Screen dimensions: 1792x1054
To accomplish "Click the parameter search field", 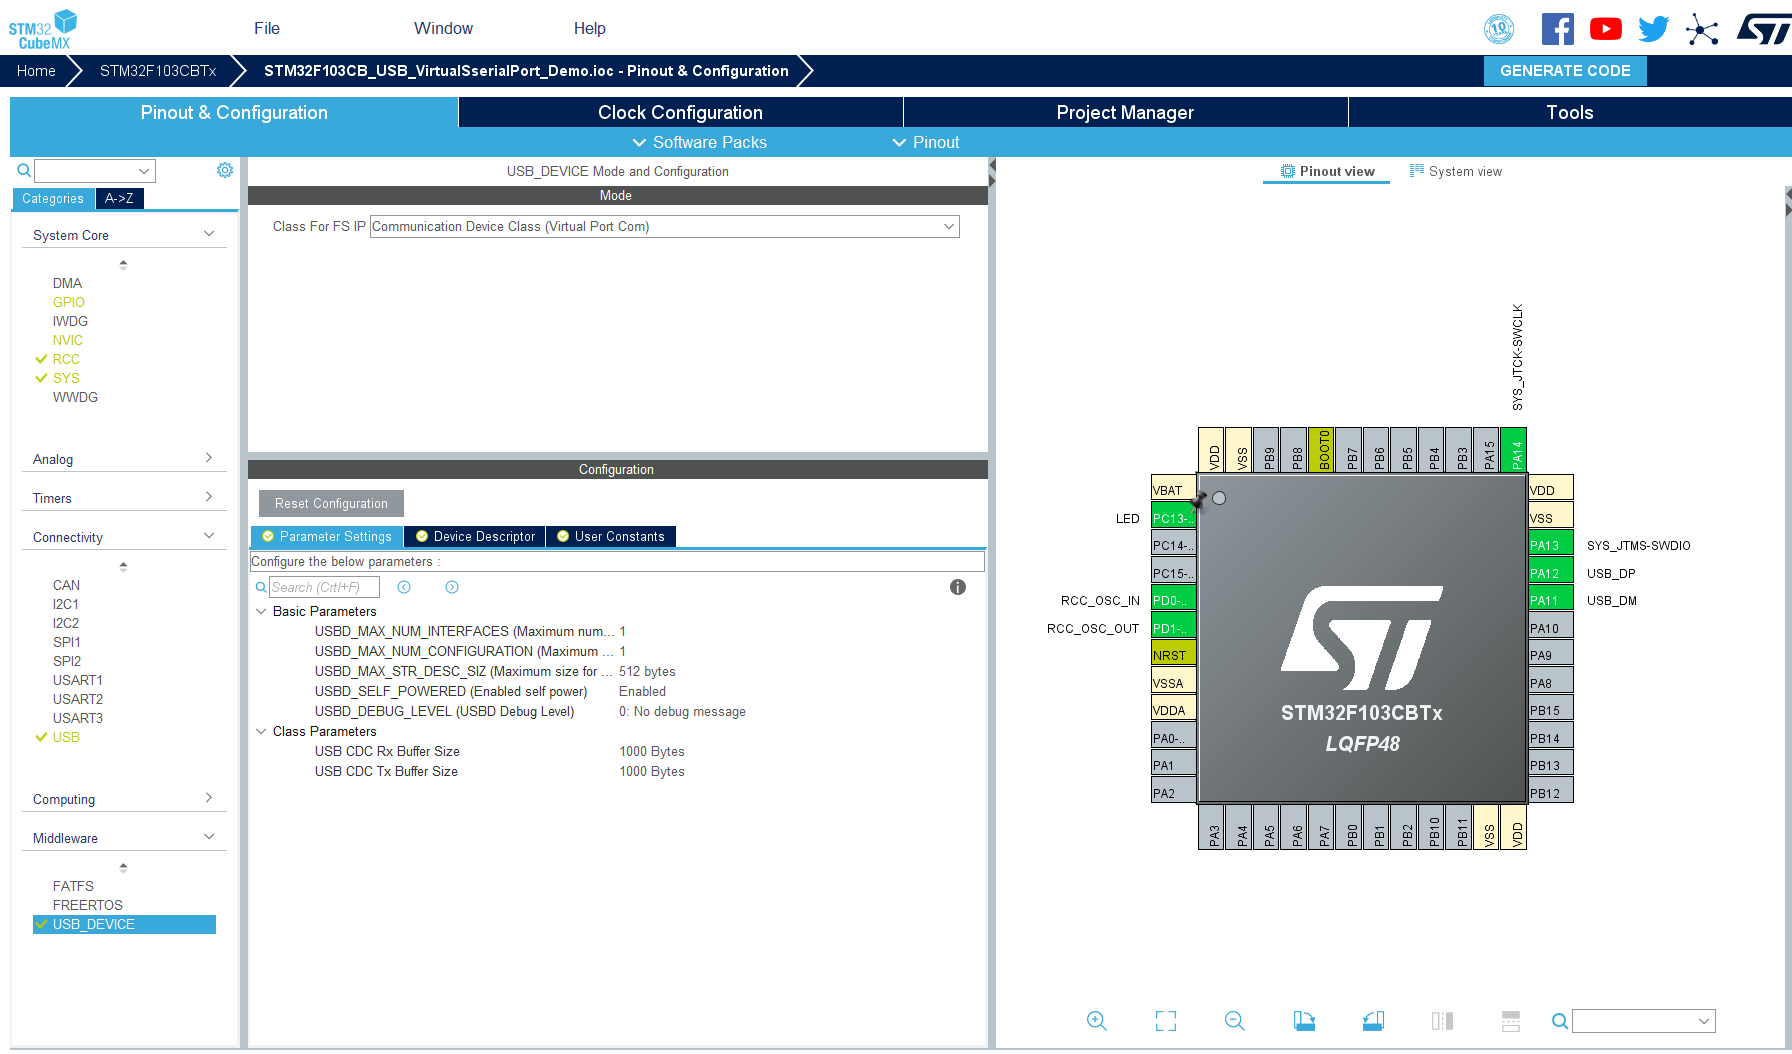I will click(322, 587).
